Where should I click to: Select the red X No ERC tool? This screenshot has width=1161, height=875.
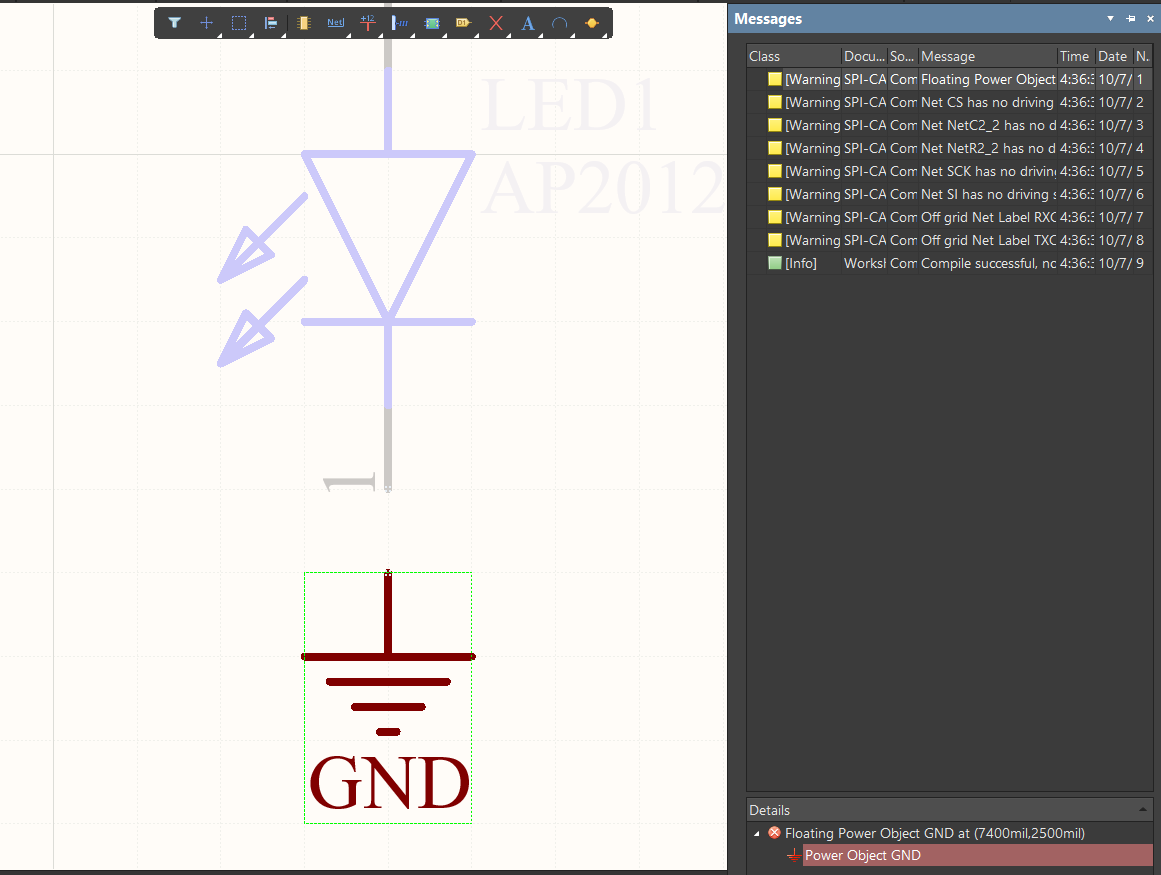(x=496, y=23)
